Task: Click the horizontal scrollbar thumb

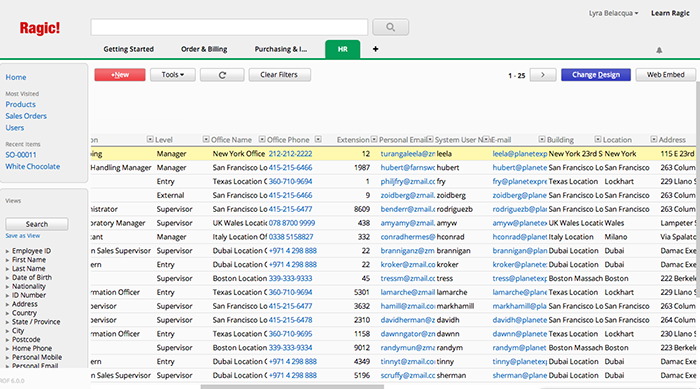Action: click(x=292, y=387)
